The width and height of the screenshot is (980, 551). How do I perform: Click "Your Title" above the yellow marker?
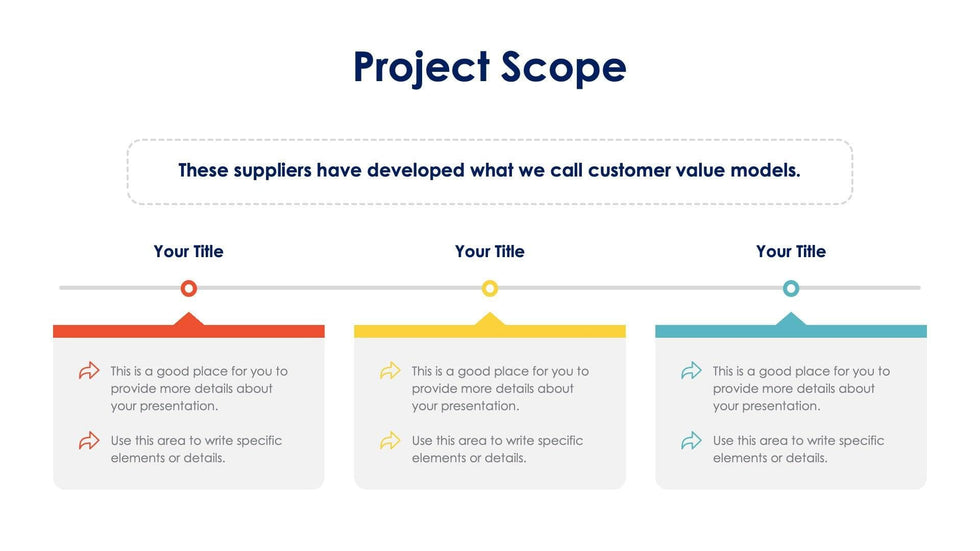[x=490, y=252]
